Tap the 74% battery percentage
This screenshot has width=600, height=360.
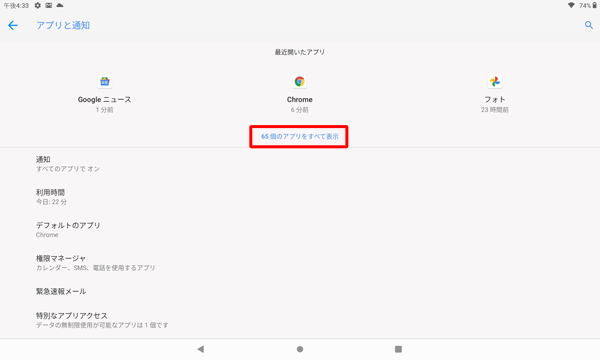coord(585,5)
